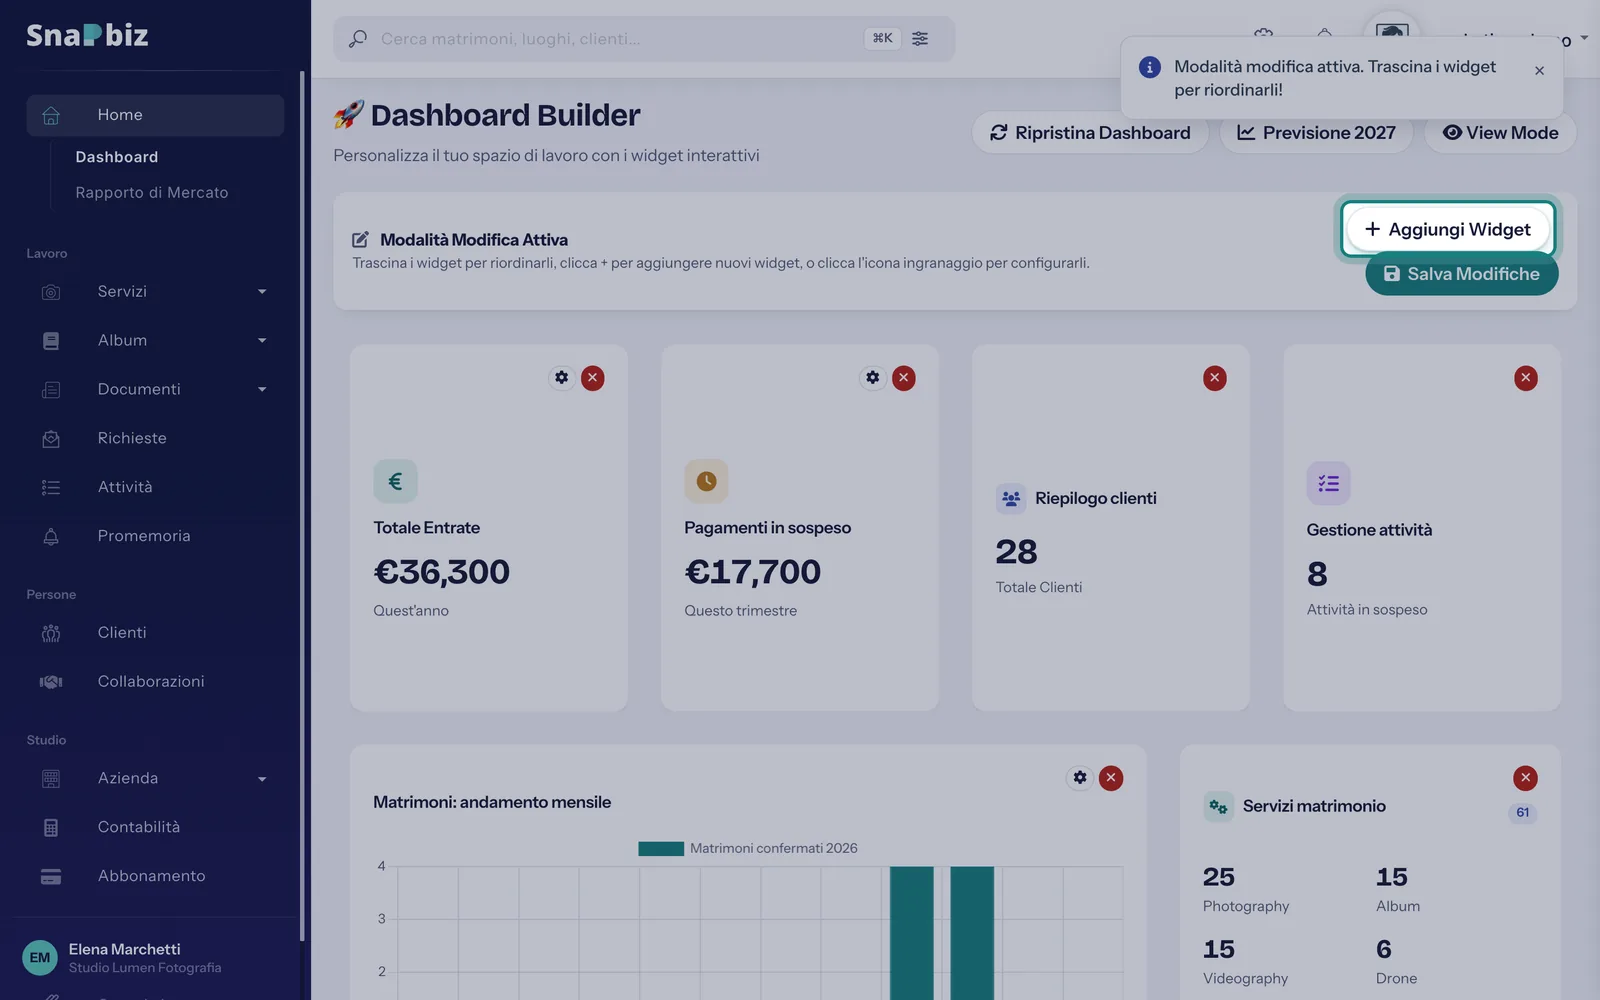Open Rapporto di Mercato submenu item
This screenshot has width=1600, height=1000.
pyautogui.click(x=152, y=192)
